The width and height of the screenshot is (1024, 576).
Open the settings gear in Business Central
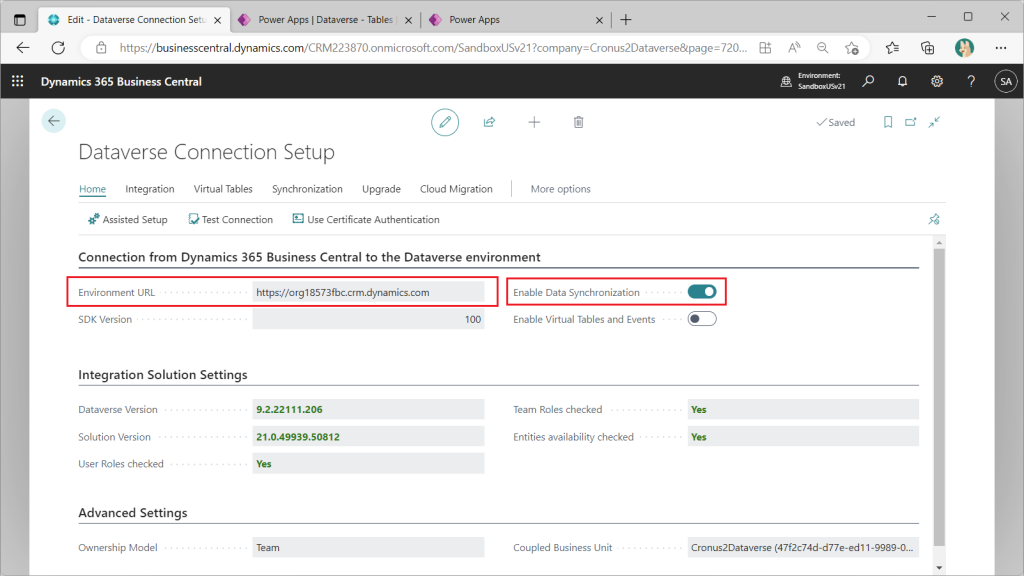[936, 81]
